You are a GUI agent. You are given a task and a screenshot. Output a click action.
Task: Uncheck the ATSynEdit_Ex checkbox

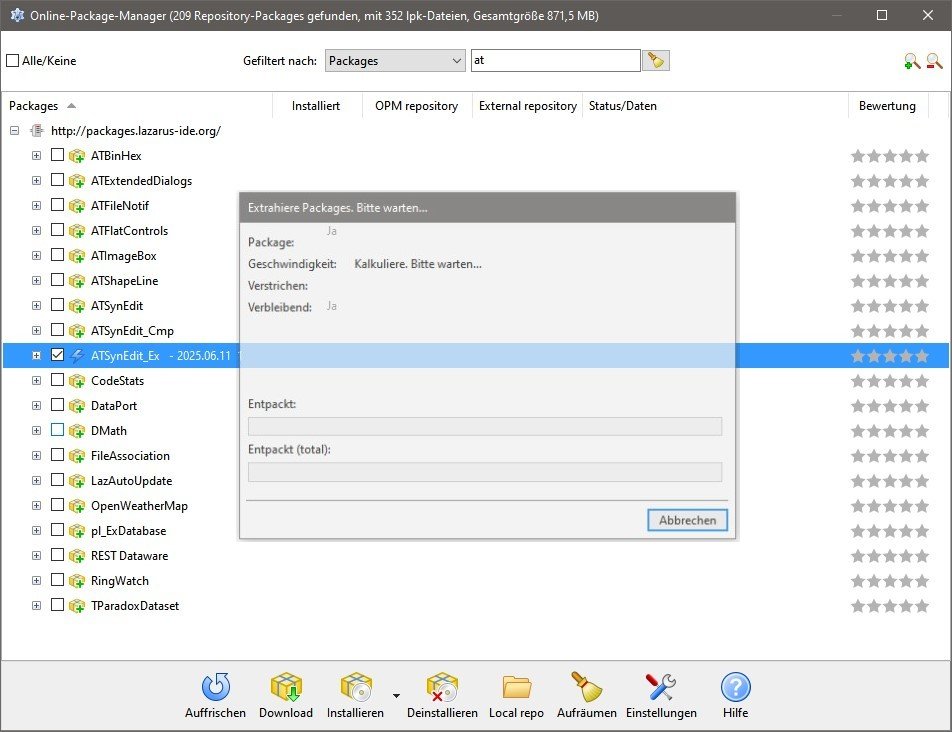pyautogui.click(x=57, y=354)
